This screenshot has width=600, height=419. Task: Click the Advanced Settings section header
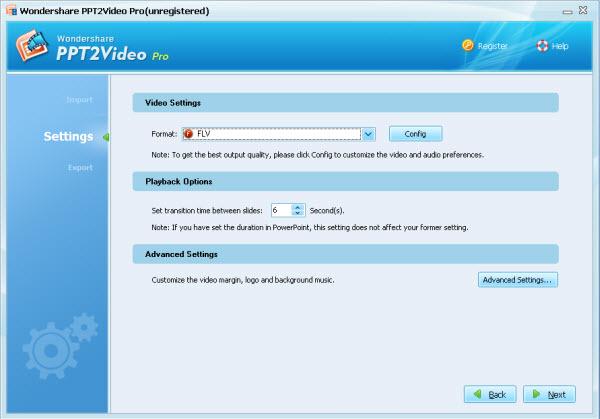pyautogui.click(x=346, y=254)
